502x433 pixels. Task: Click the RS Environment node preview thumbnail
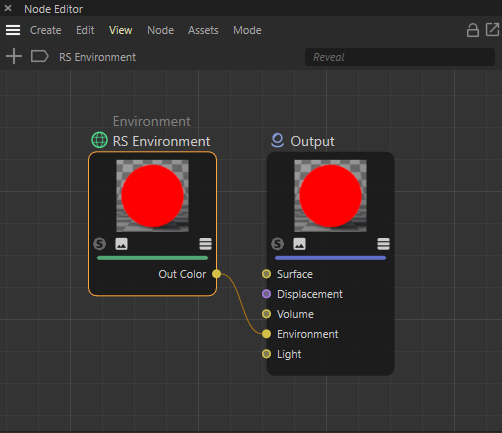(152, 196)
